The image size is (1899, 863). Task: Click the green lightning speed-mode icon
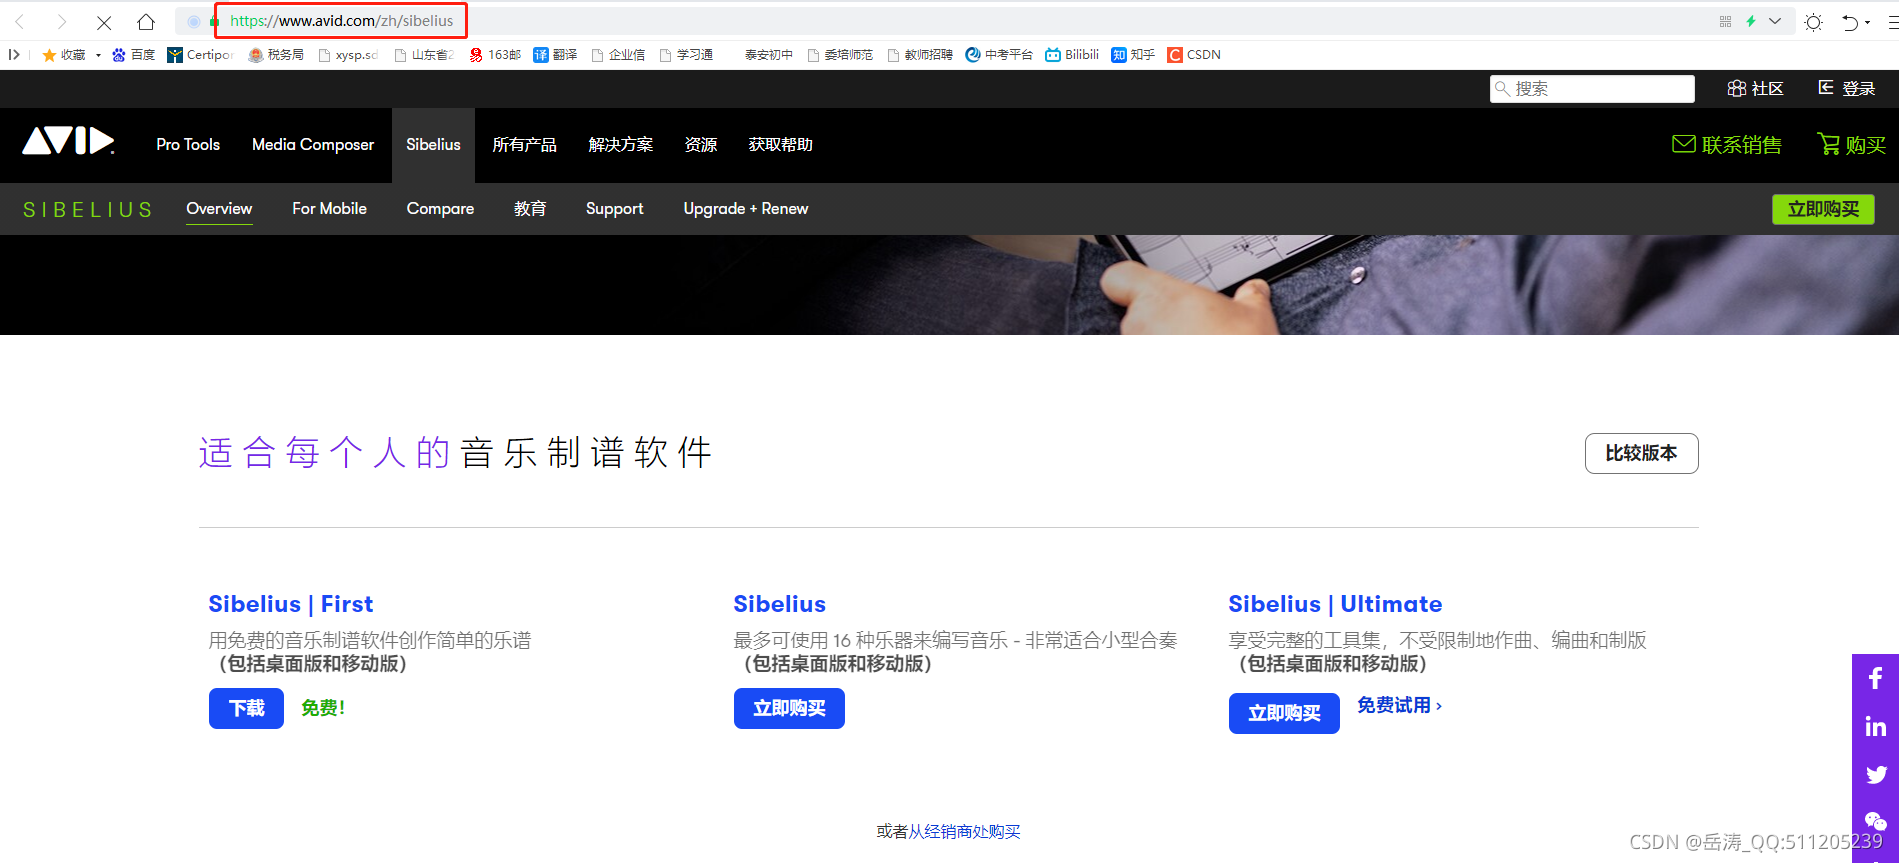pos(1751,21)
